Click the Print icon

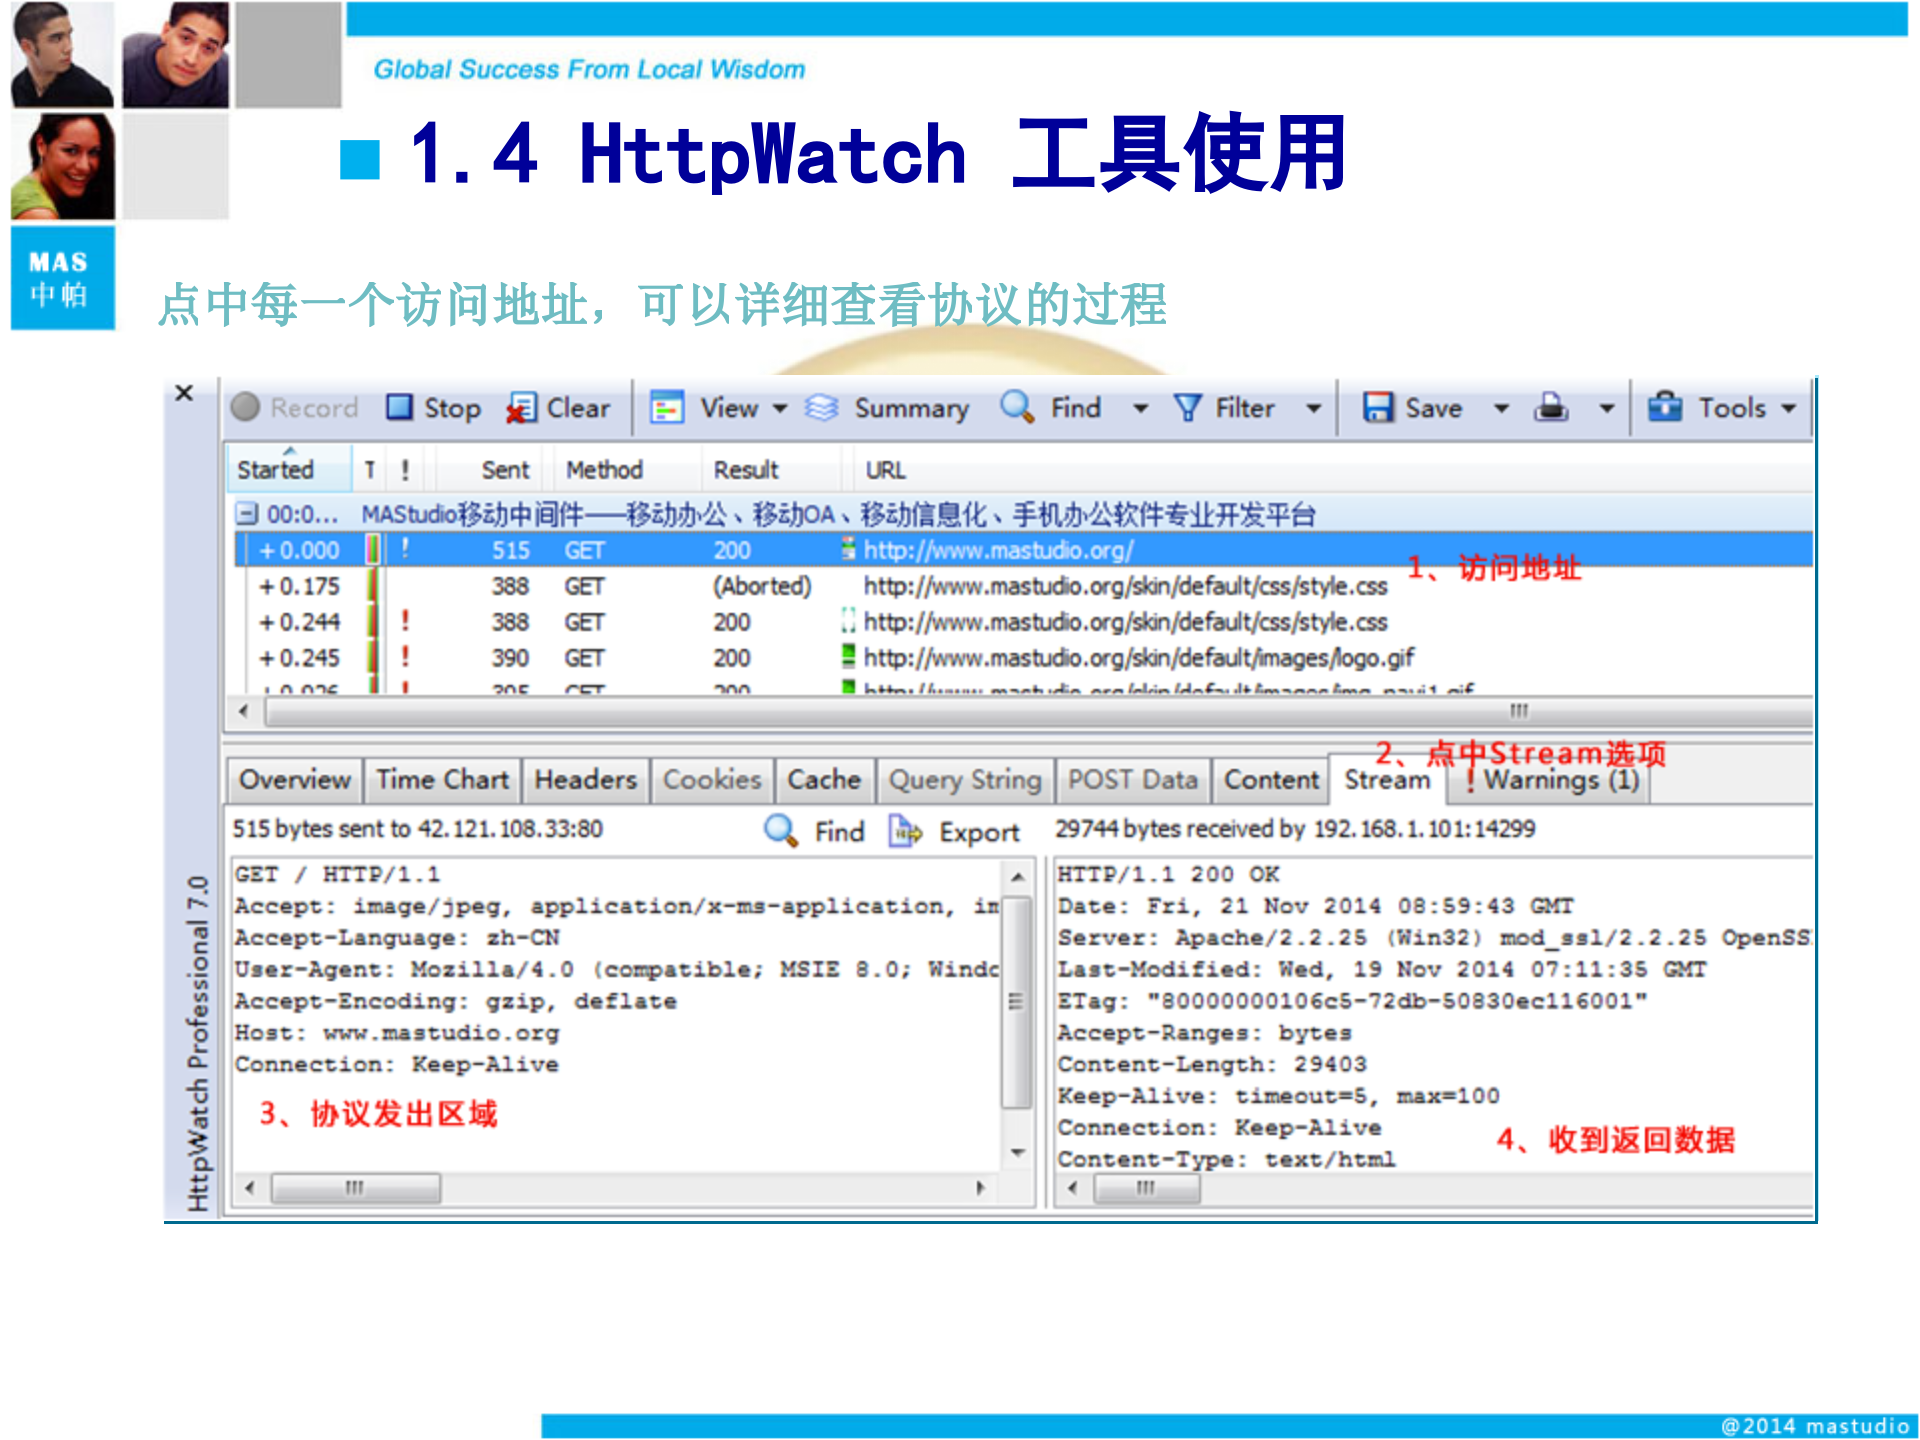1551,407
